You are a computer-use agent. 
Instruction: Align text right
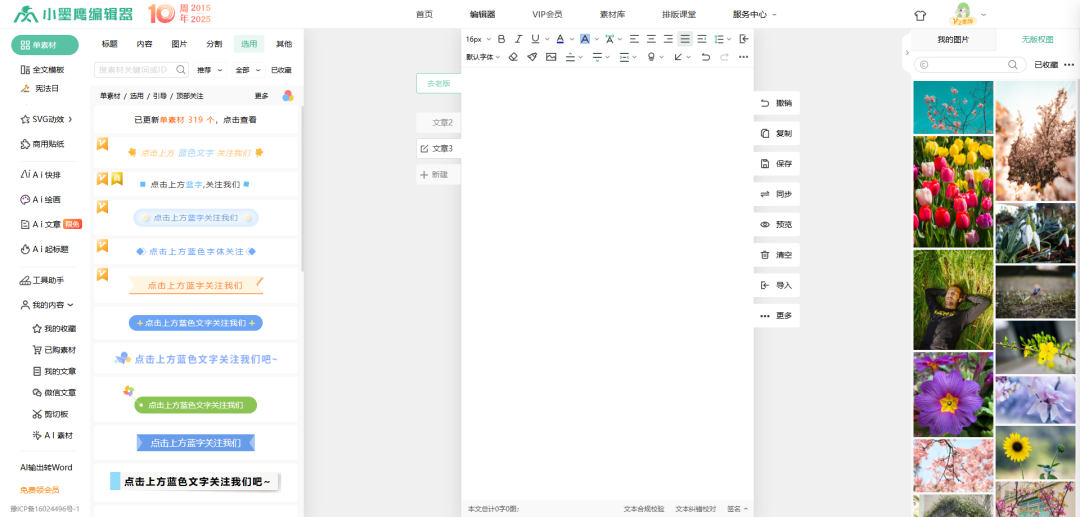point(668,39)
